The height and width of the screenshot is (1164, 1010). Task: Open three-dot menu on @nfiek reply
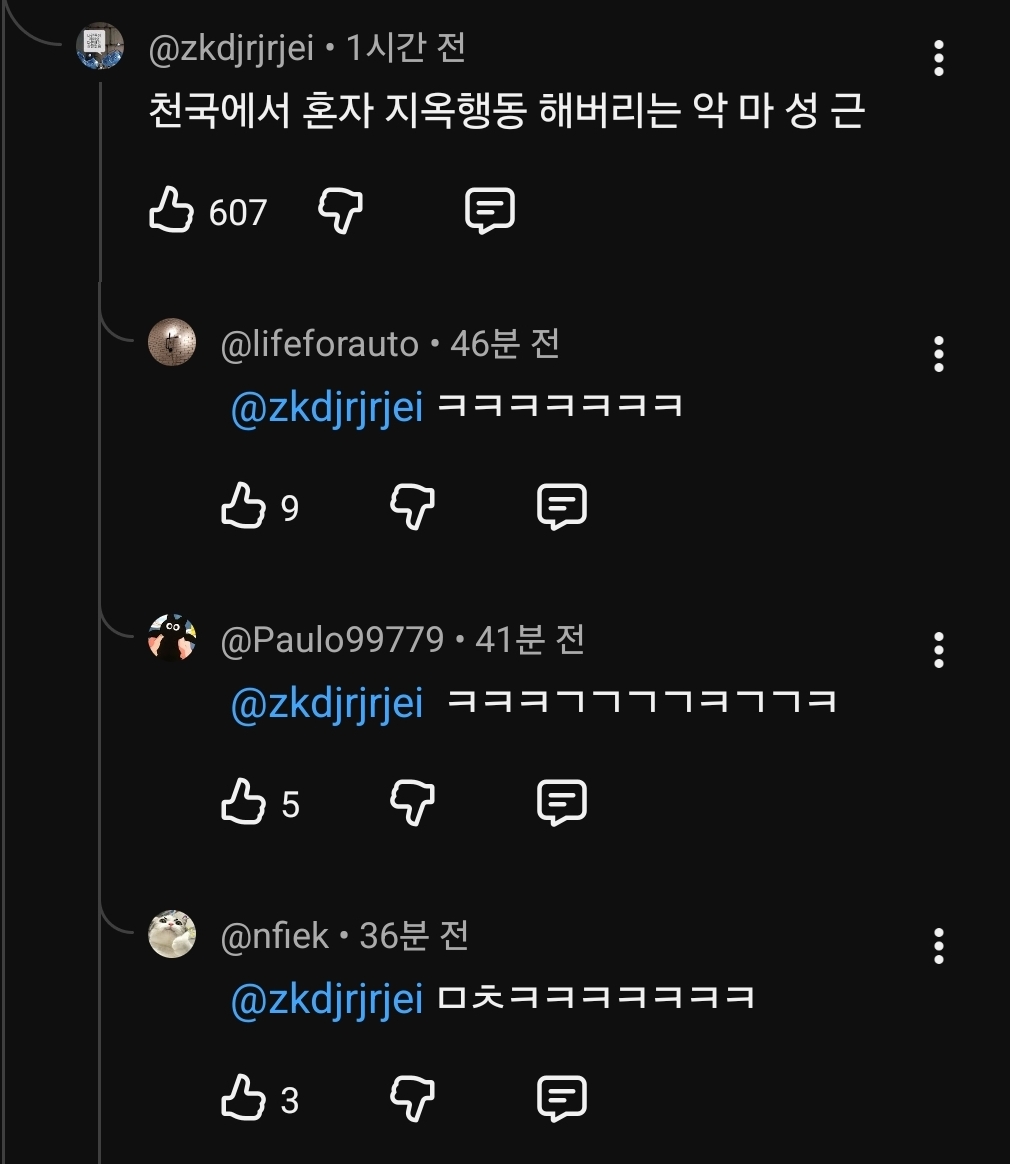(x=938, y=946)
